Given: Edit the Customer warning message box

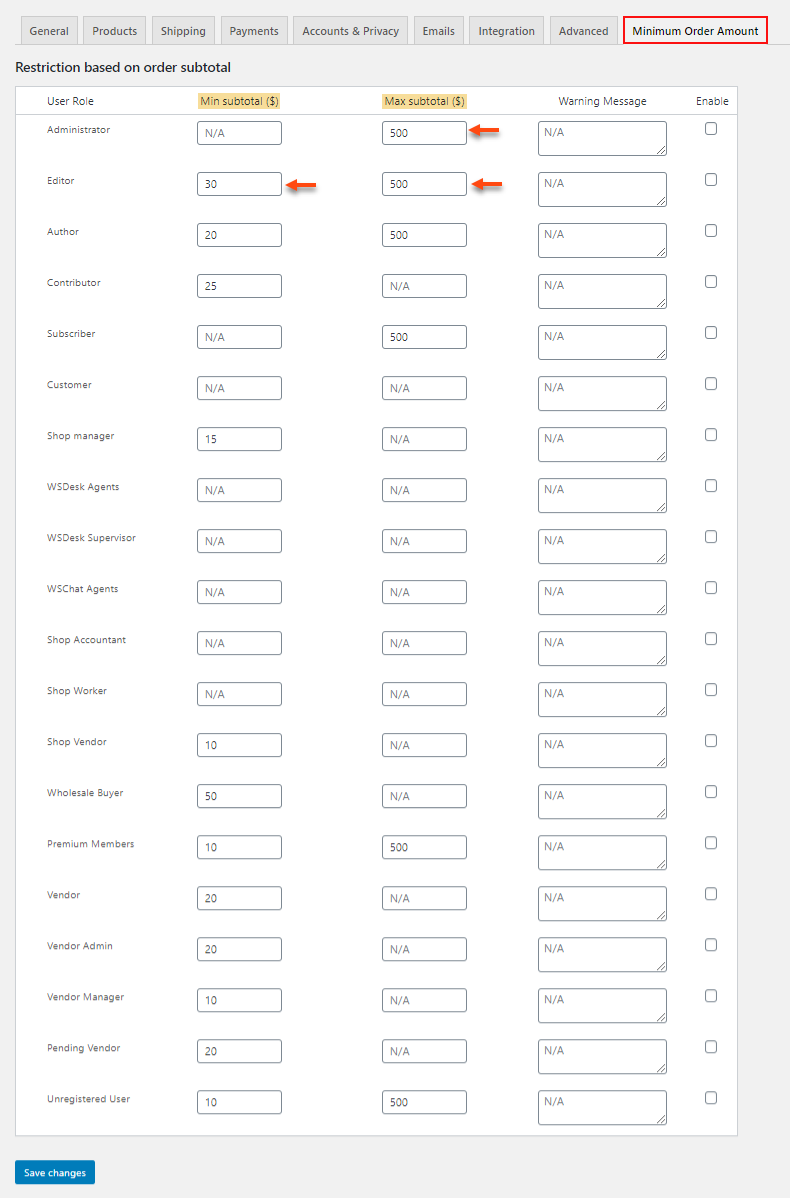Looking at the screenshot, I should [x=602, y=393].
